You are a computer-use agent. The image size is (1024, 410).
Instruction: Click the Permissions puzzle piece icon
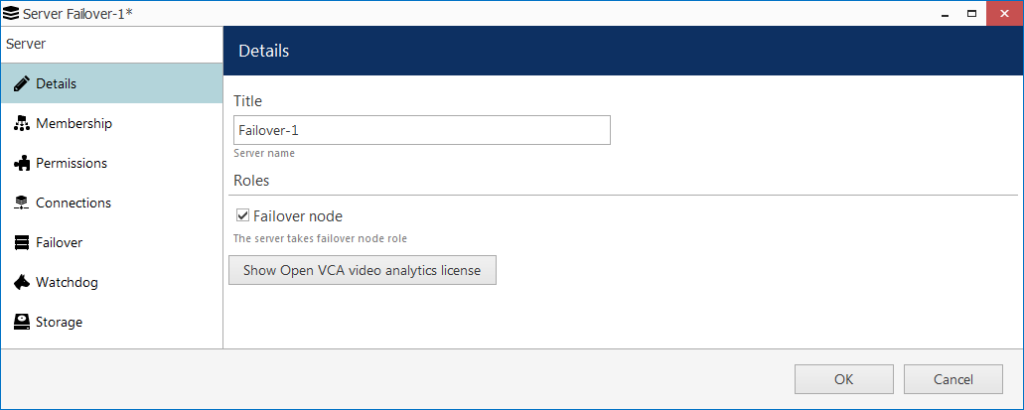pyautogui.click(x=22, y=163)
